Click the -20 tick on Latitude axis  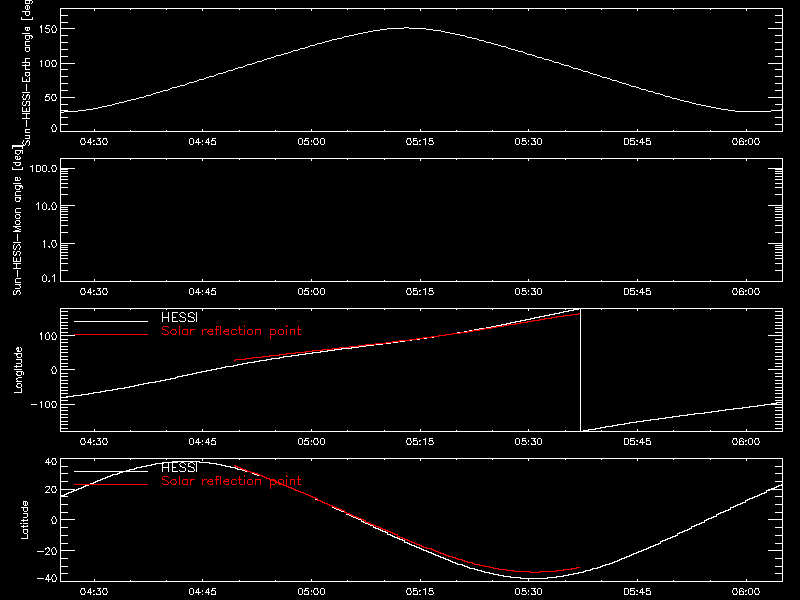[47, 551]
